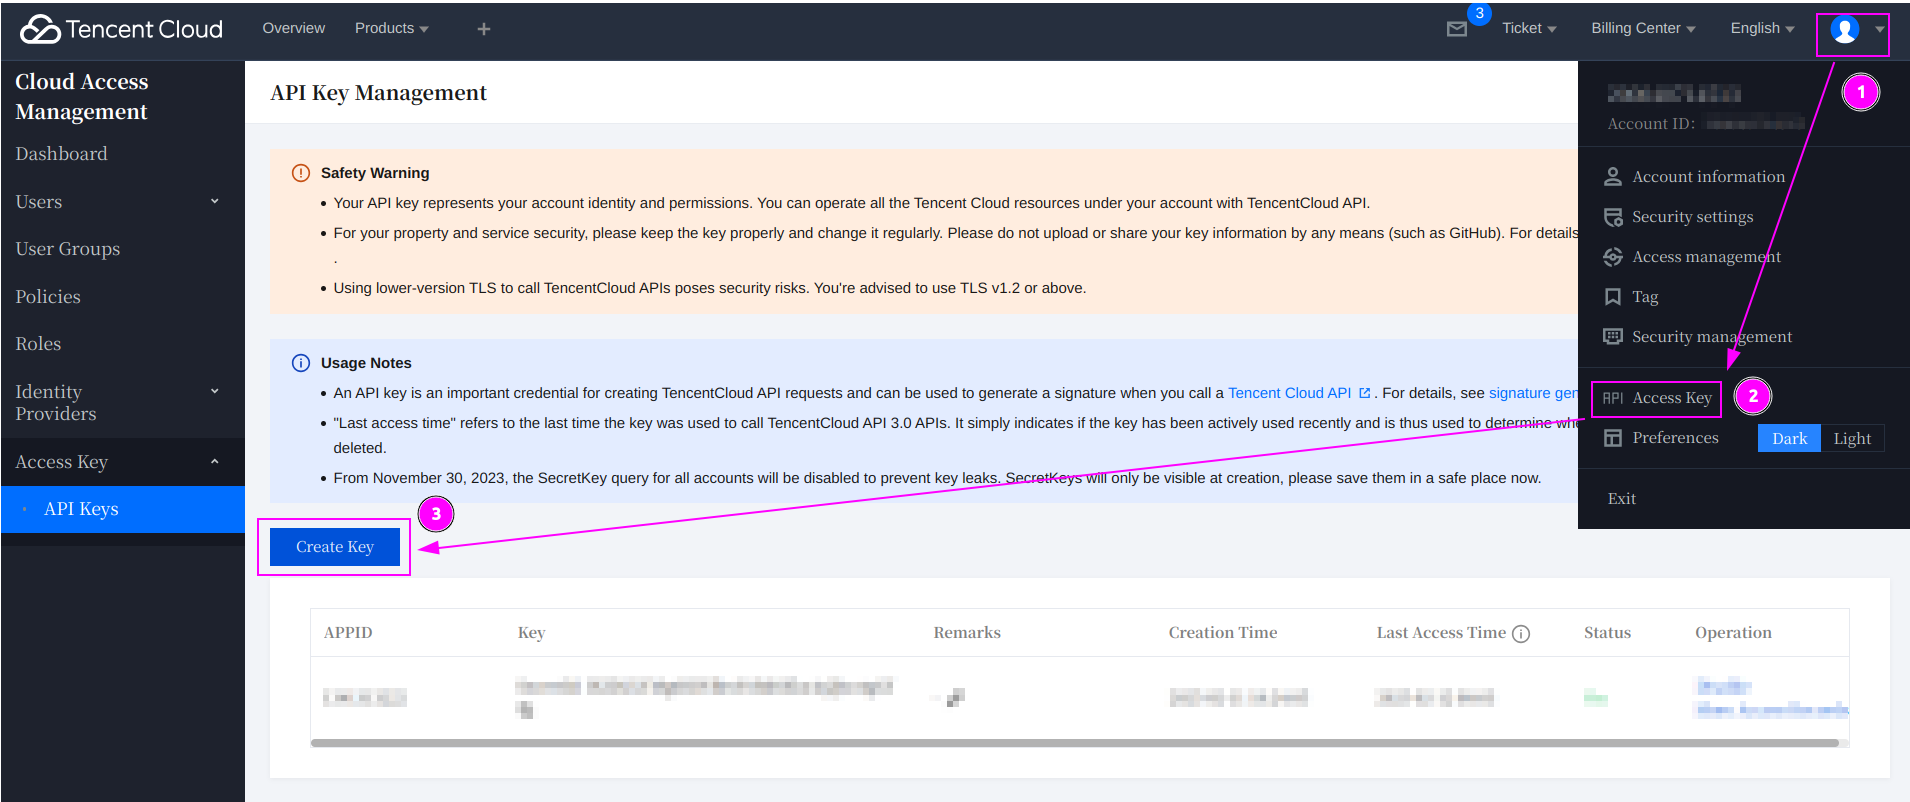Click the Last Access Time info icon

pyautogui.click(x=1521, y=634)
